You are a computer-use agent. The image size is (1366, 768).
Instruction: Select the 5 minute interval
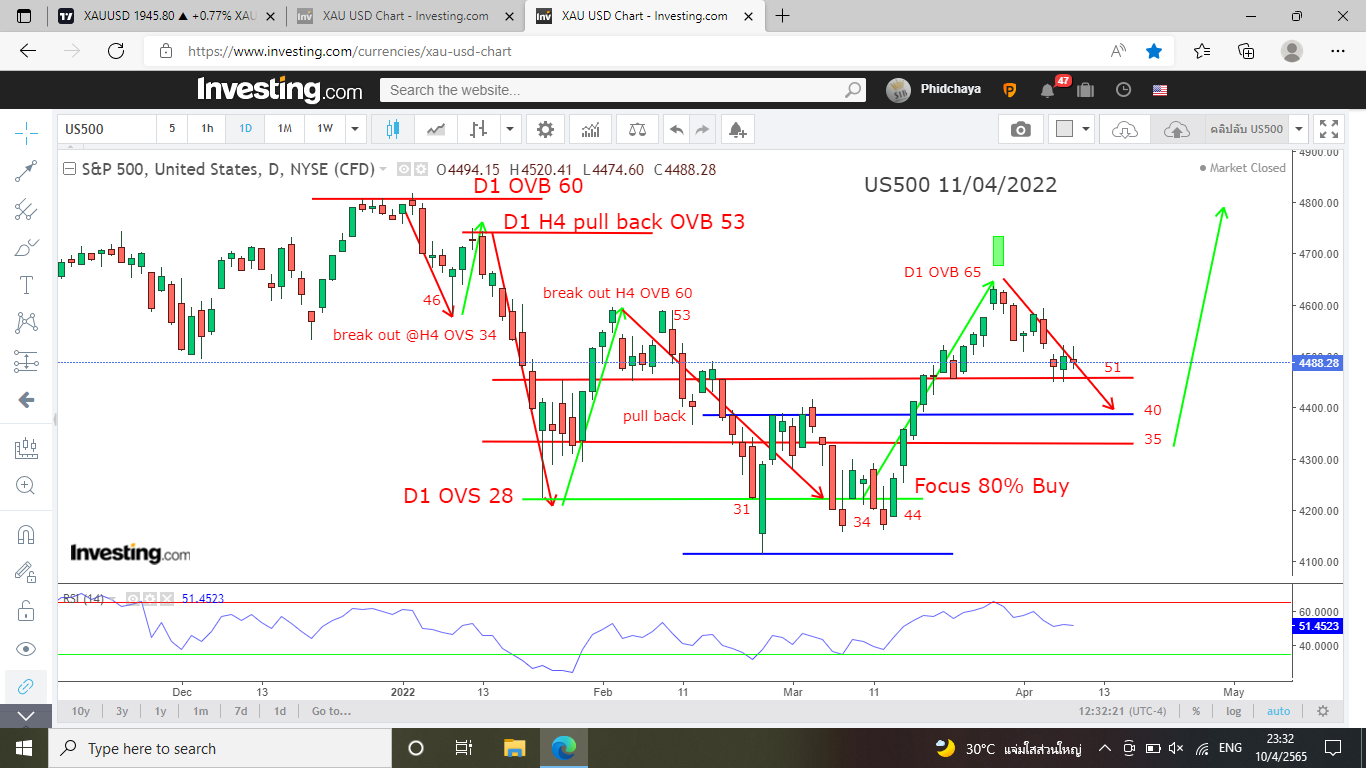(x=172, y=129)
